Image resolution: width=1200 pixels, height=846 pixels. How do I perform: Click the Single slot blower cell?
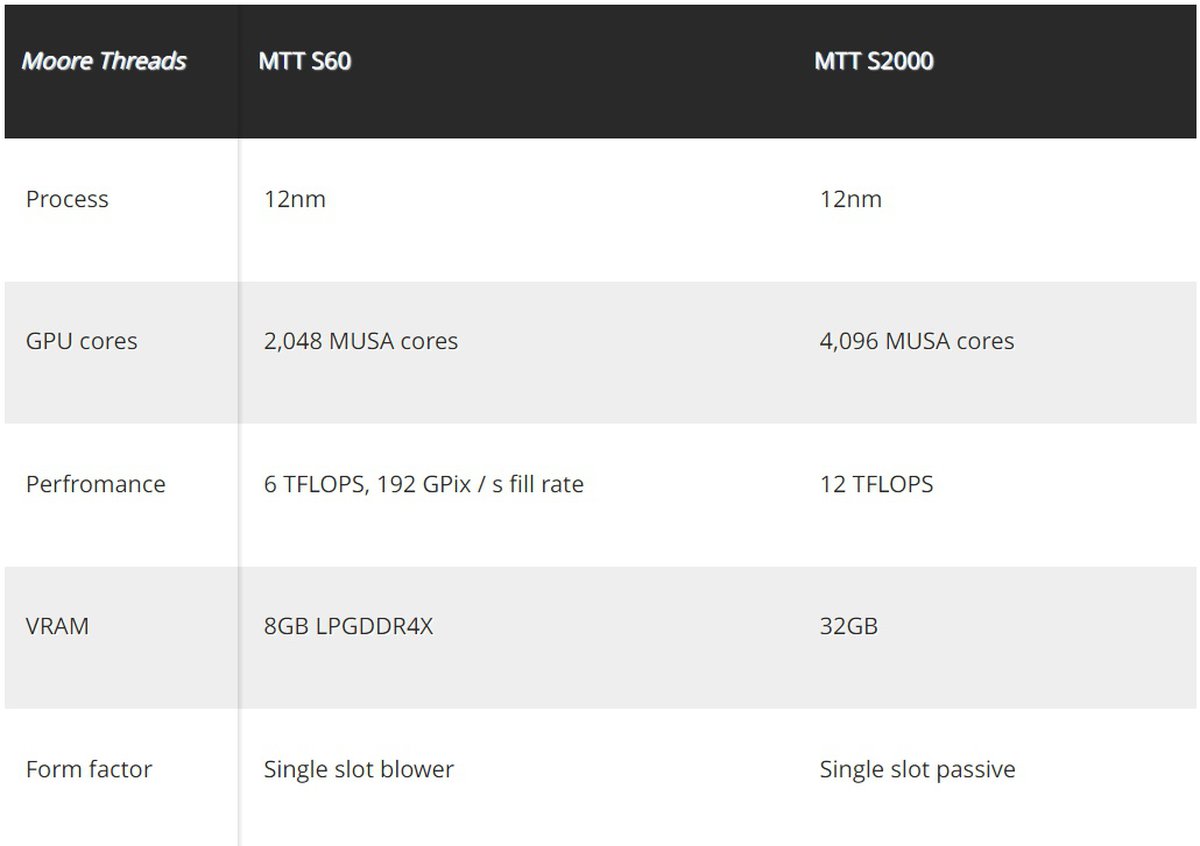[x=359, y=769]
